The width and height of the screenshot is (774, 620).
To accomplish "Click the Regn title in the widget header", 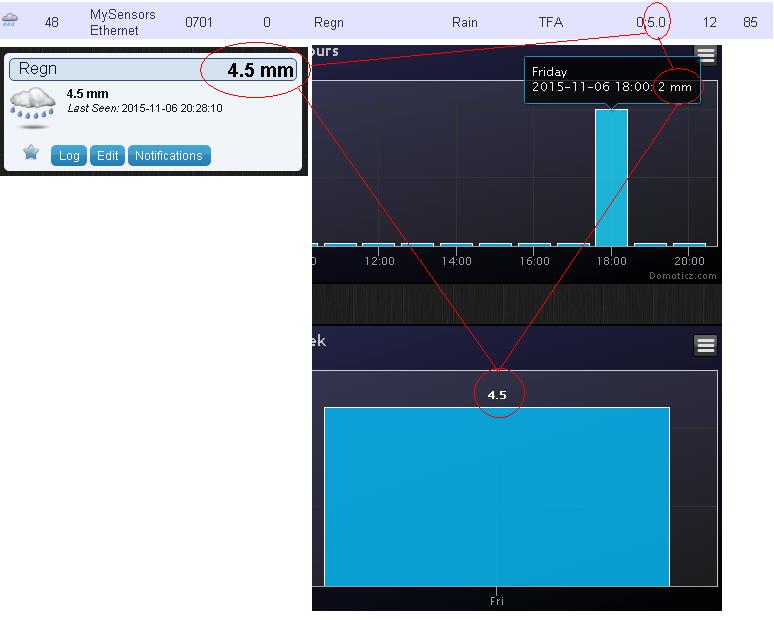I will pyautogui.click(x=38, y=68).
